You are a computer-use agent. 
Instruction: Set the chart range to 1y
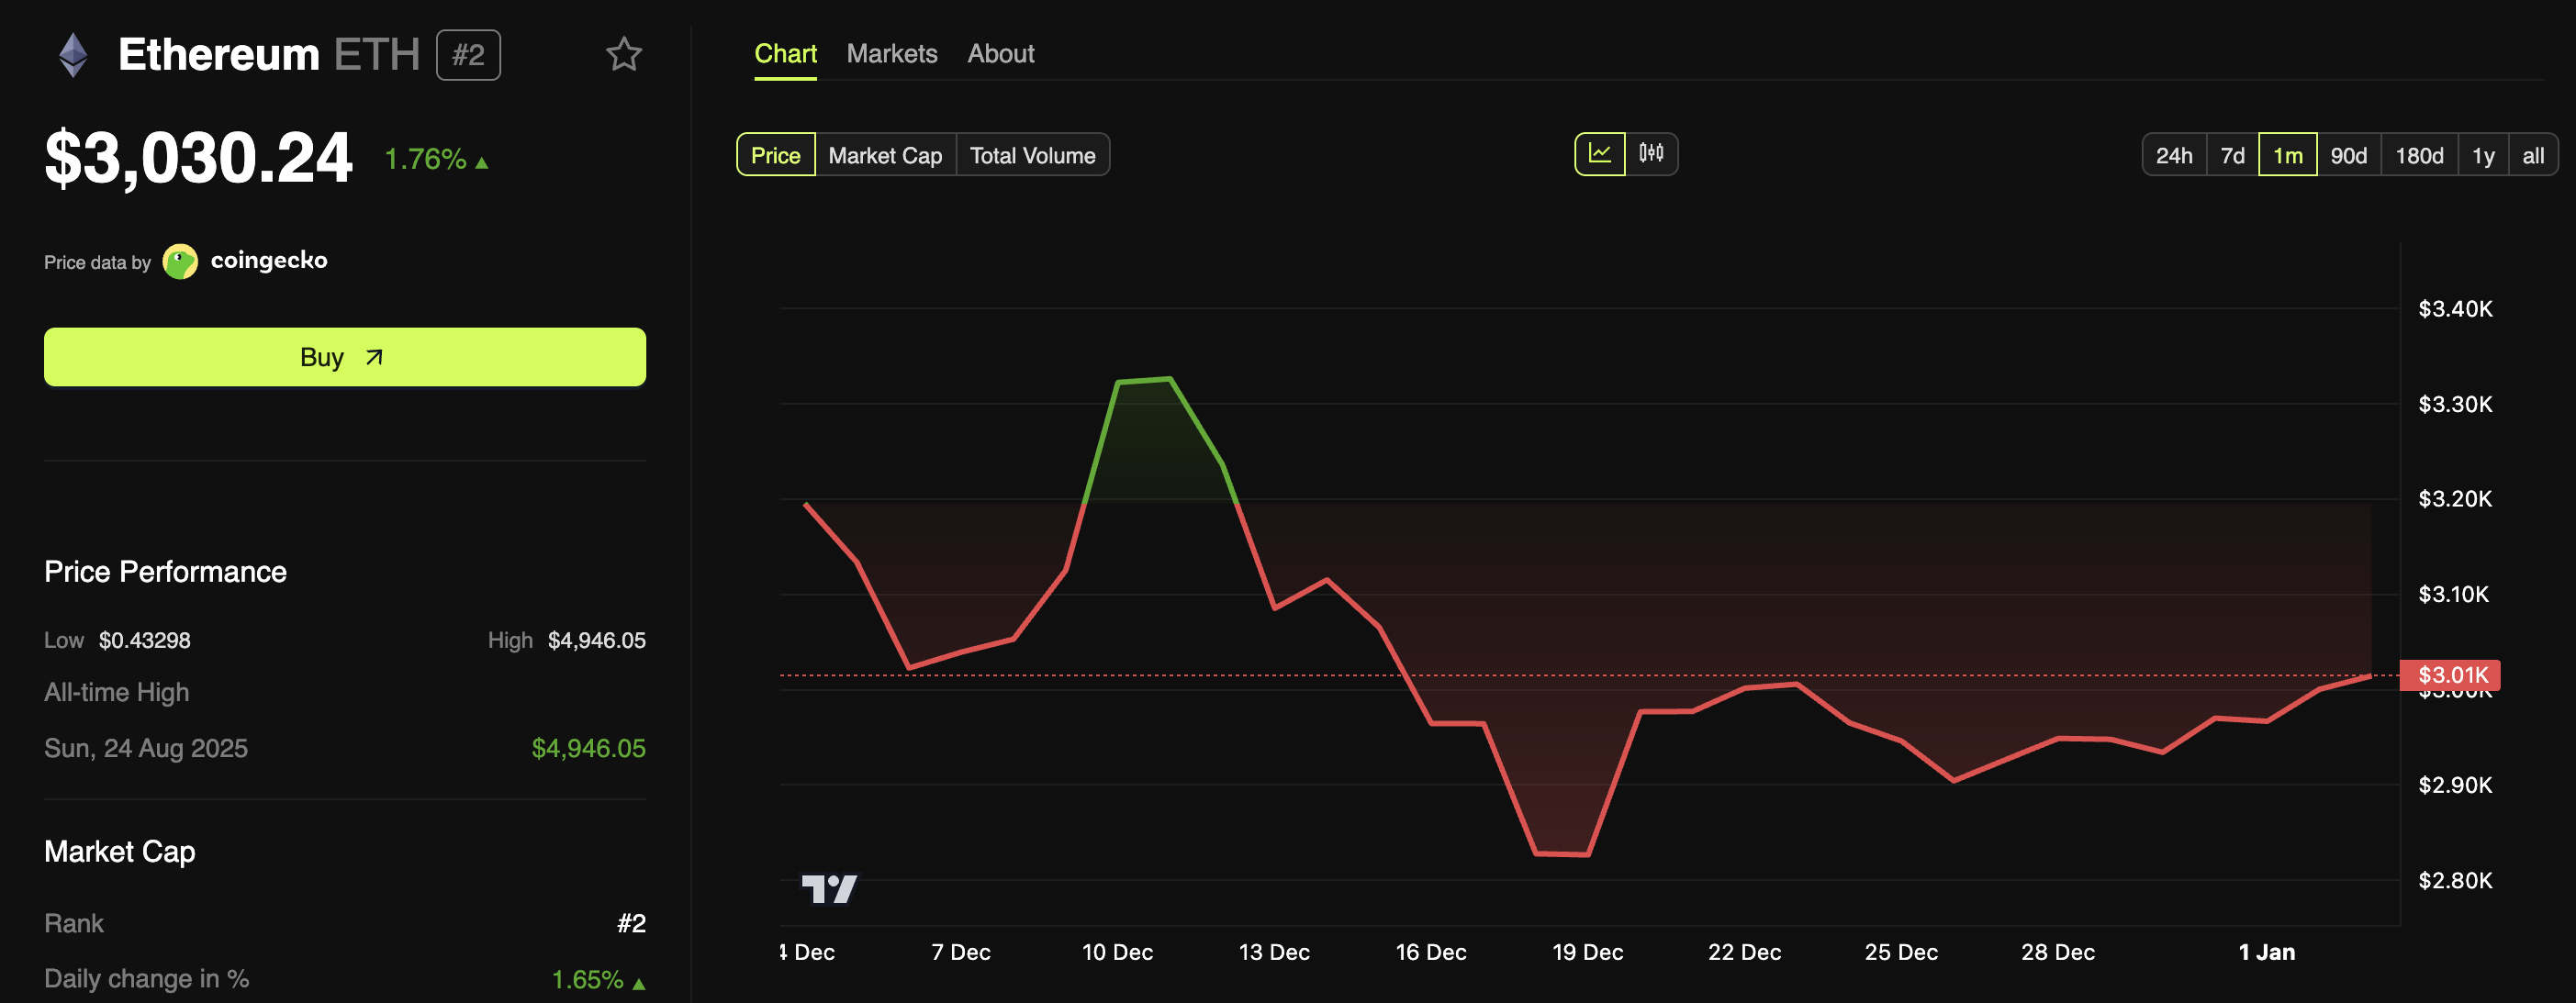(x=2482, y=155)
